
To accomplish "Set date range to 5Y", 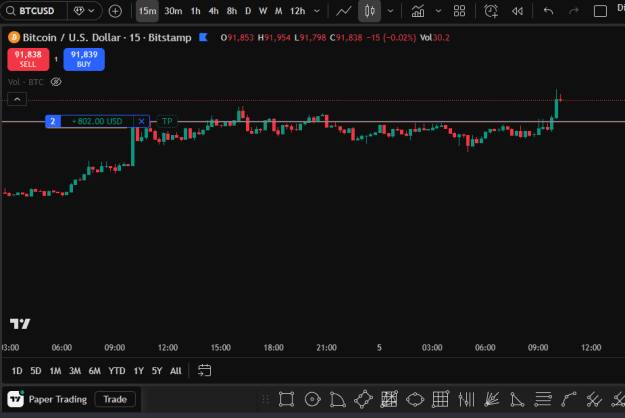I will coord(157,371).
